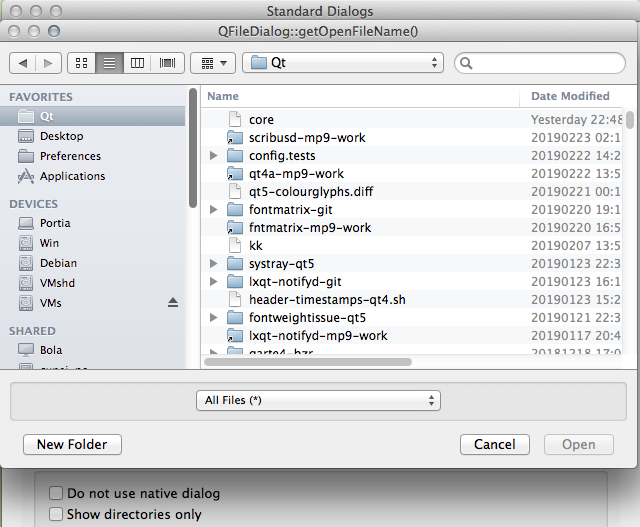Enable Do not use native dialog

[57, 493]
